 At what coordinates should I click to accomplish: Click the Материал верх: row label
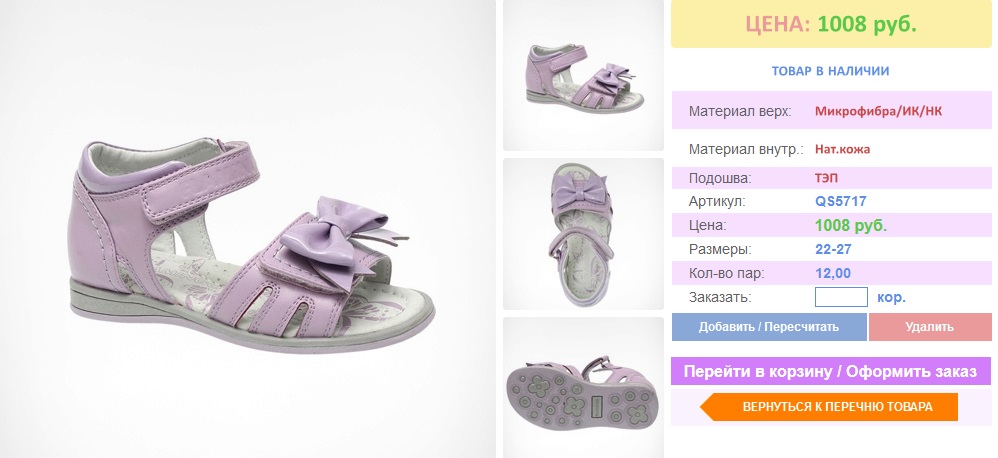(x=740, y=111)
